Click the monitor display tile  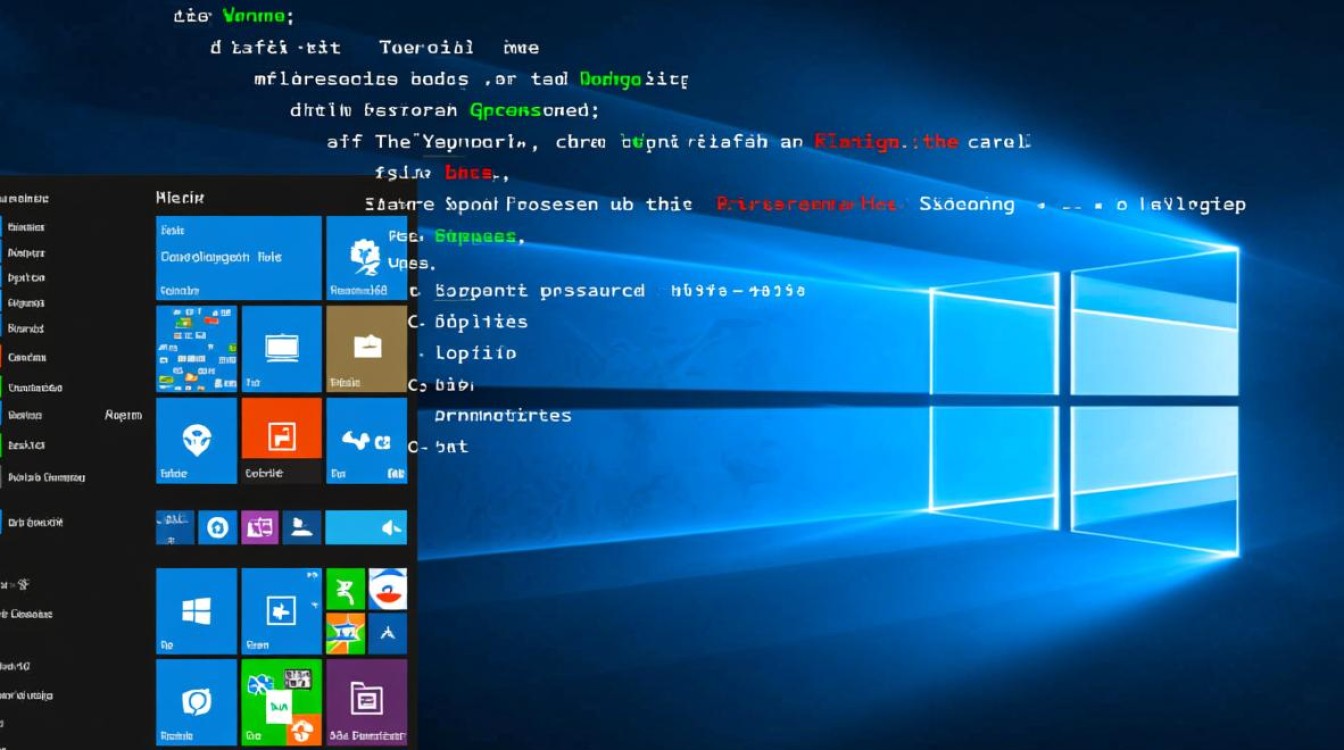[280, 346]
